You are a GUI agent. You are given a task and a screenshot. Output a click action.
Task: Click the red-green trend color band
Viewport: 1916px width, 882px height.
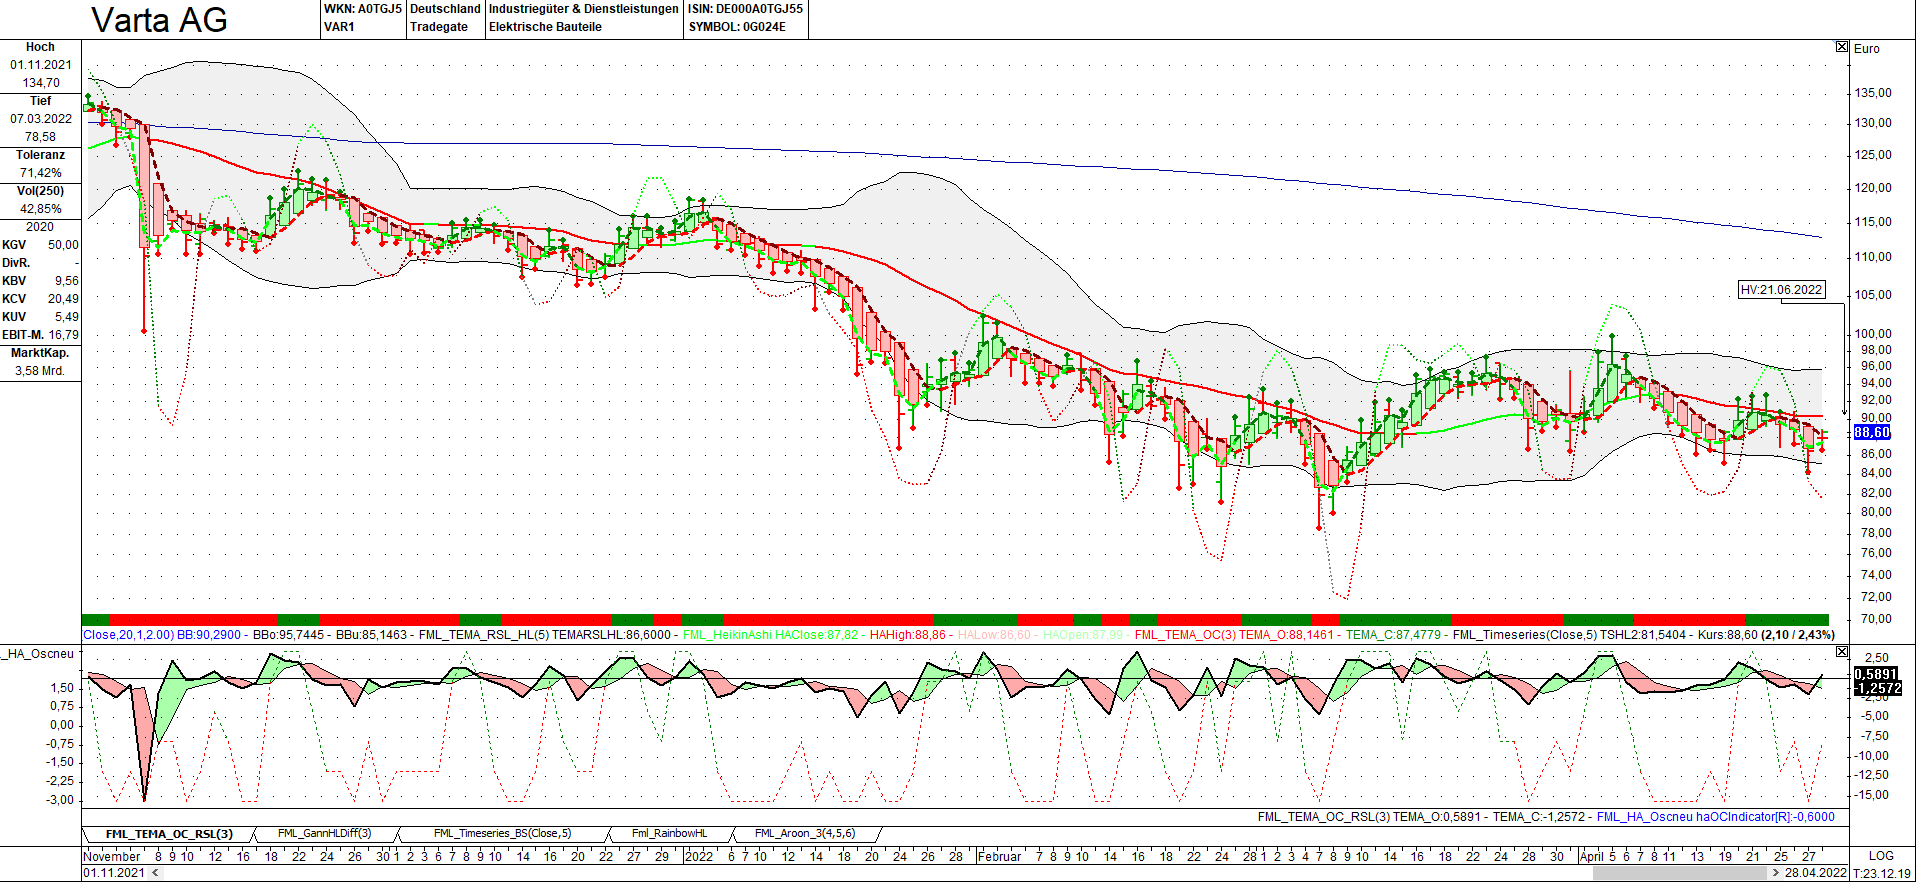[x=955, y=620]
